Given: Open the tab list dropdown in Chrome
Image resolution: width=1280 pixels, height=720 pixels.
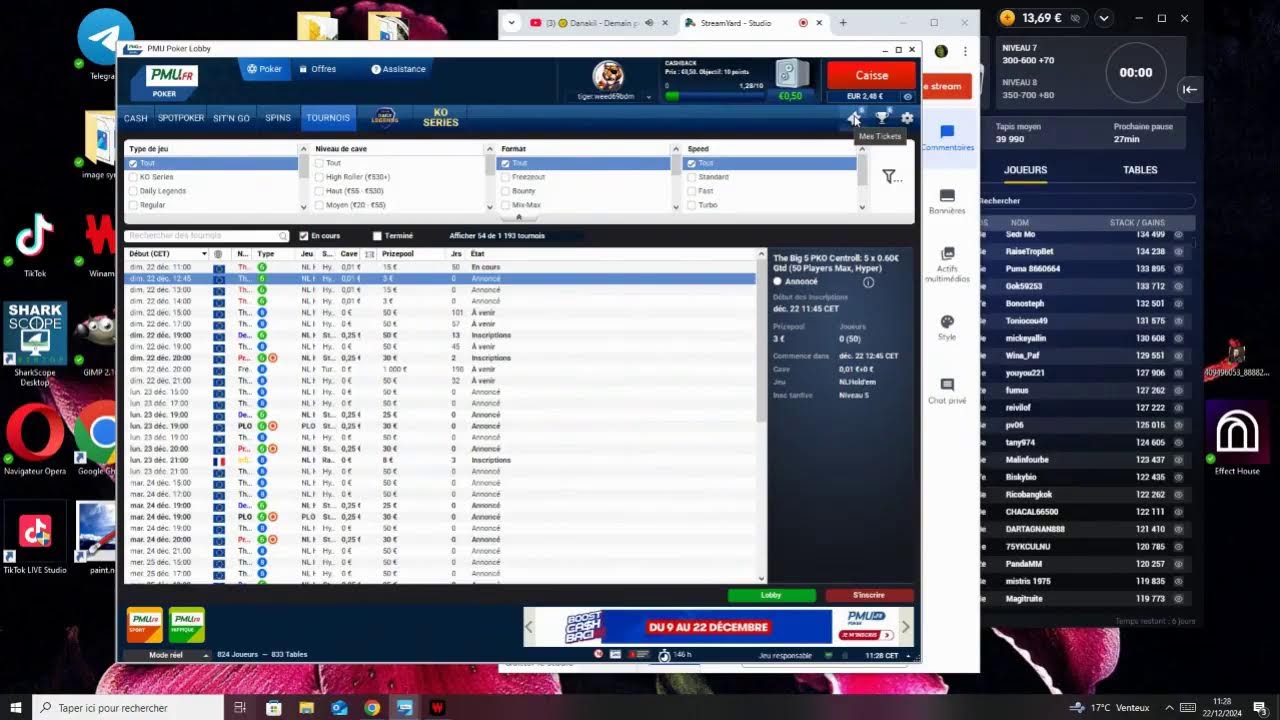Looking at the screenshot, I should 512,22.
